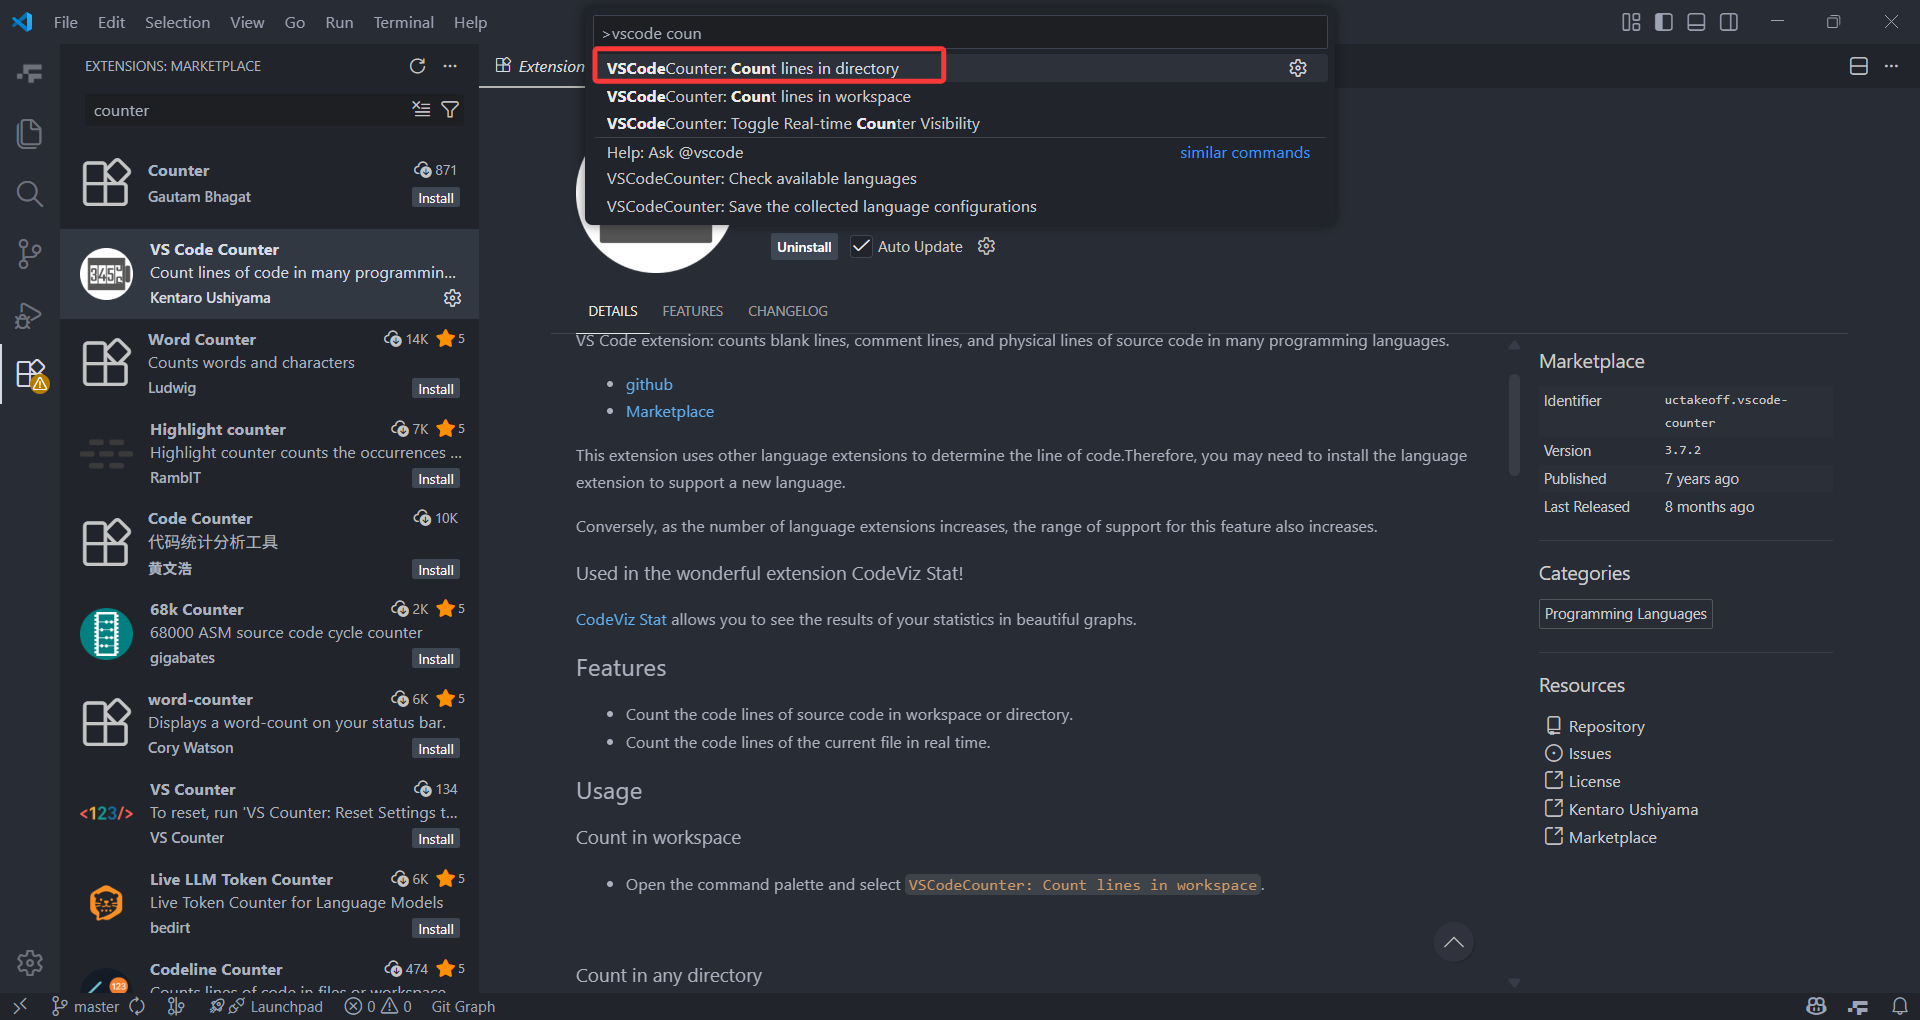Open the Manage gear at bottom-left
This screenshot has height=1020, width=1920.
pos(30,962)
